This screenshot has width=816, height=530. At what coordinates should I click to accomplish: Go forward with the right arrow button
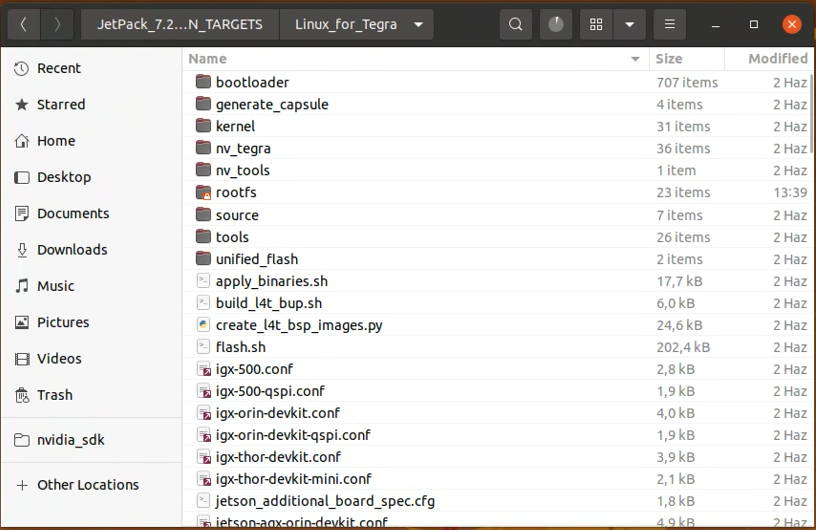click(x=57, y=24)
